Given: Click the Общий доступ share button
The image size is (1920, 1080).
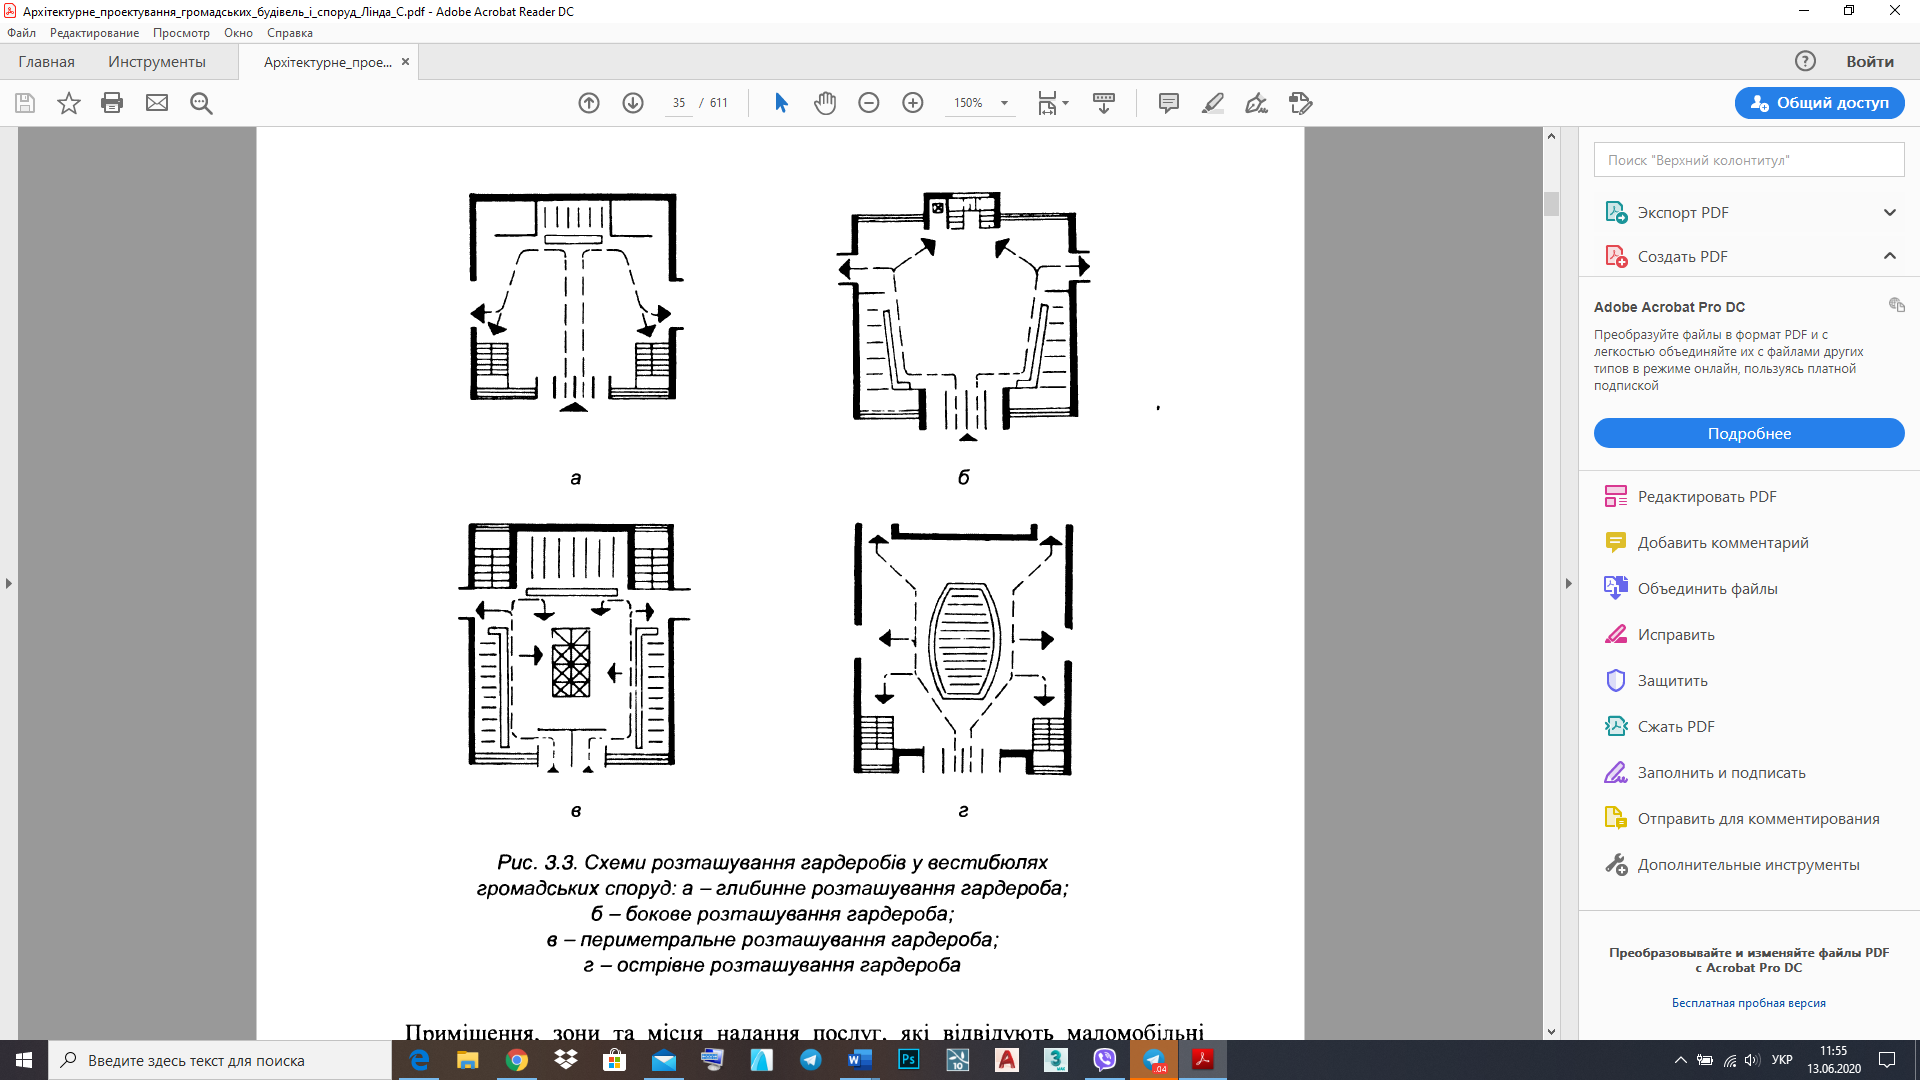Looking at the screenshot, I should (1819, 103).
